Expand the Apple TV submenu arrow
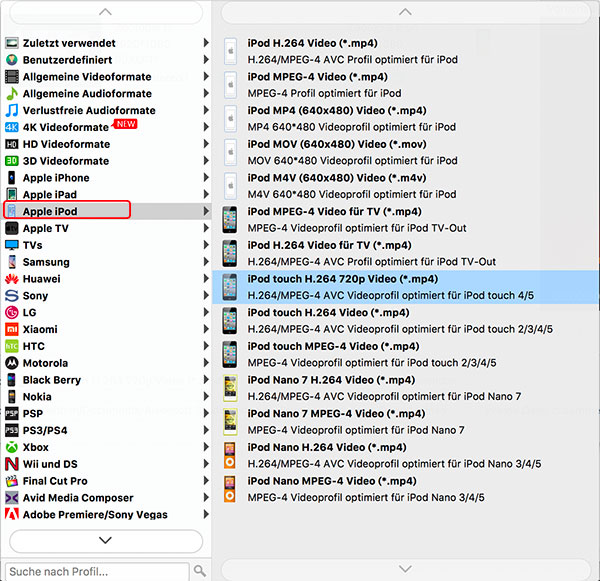Screen dimensions: 600x581 (x=206, y=228)
